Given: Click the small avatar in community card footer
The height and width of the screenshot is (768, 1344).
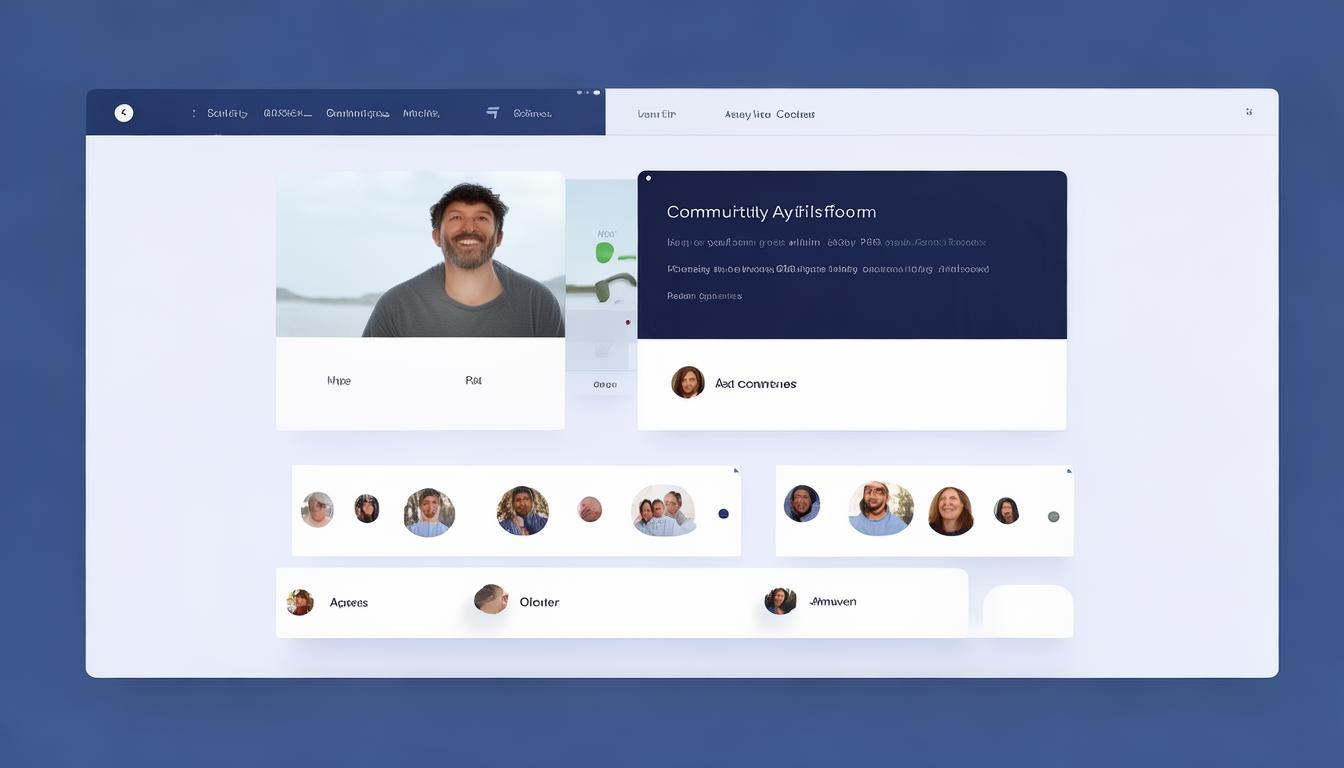Looking at the screenshot, I should (688, 383).
